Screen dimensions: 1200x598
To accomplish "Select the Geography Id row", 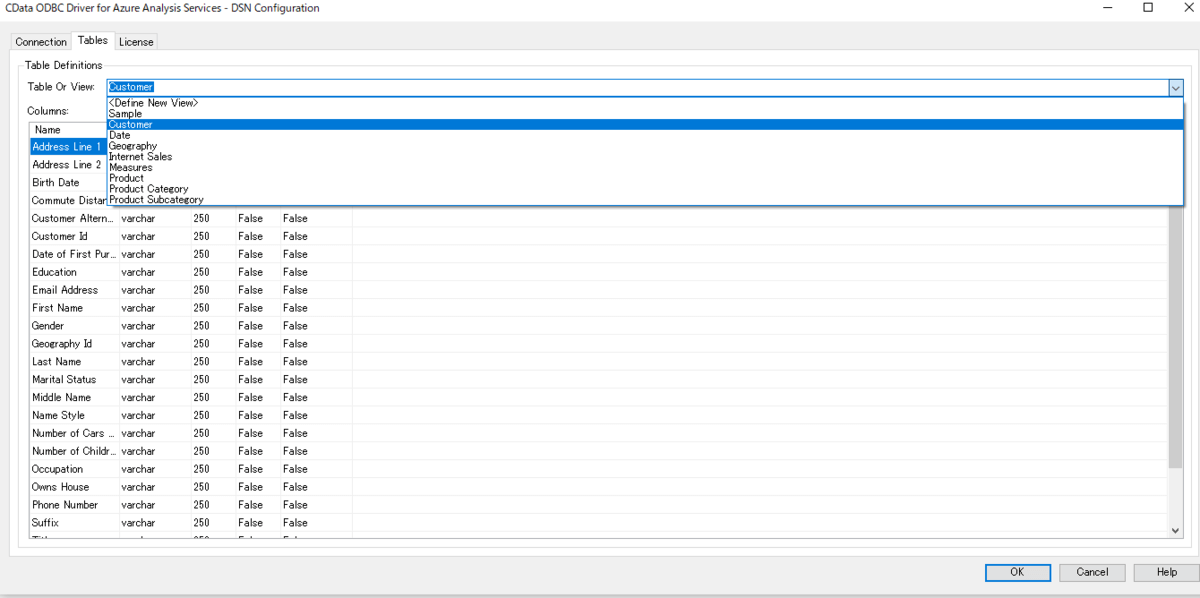I will 190,344.
